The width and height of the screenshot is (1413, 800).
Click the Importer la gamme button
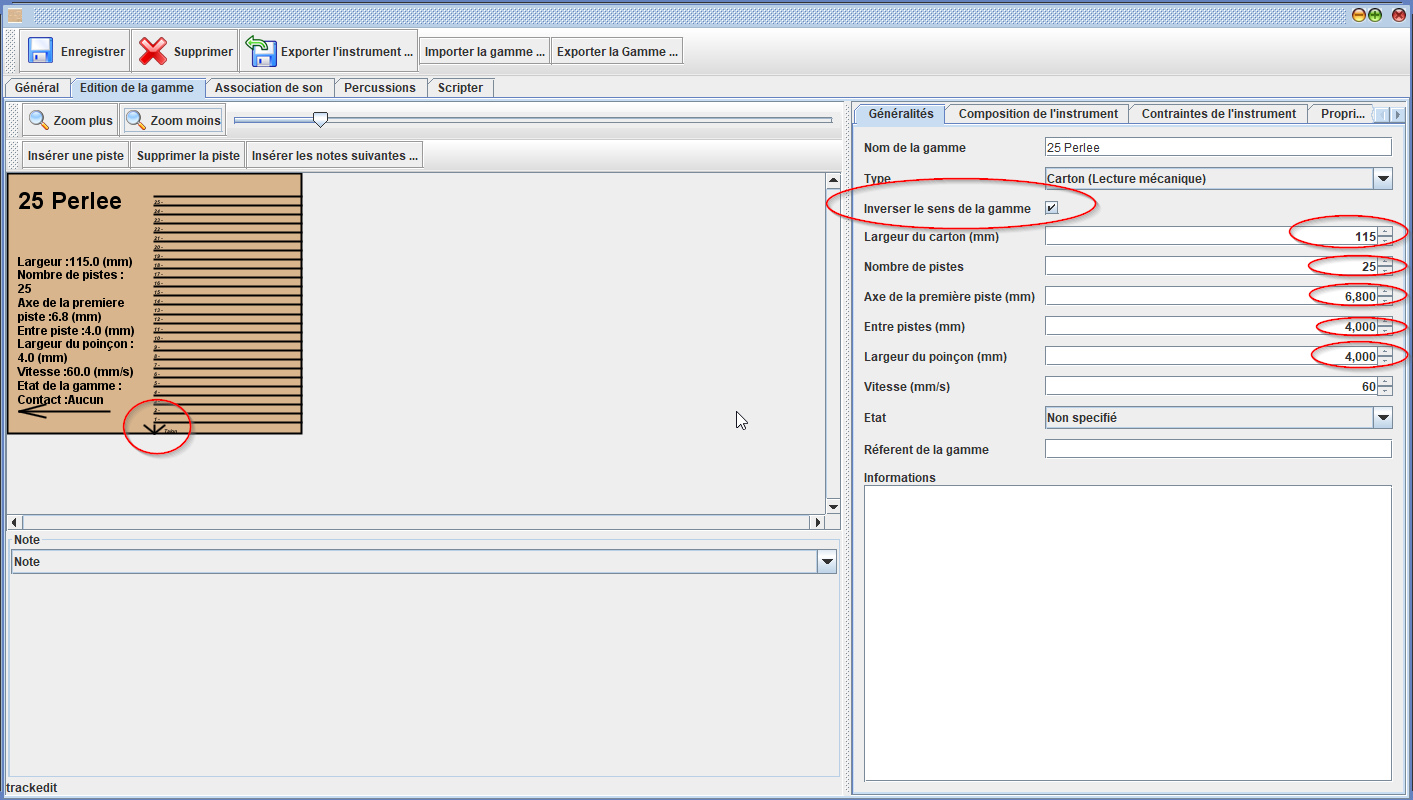pos(485,52)
